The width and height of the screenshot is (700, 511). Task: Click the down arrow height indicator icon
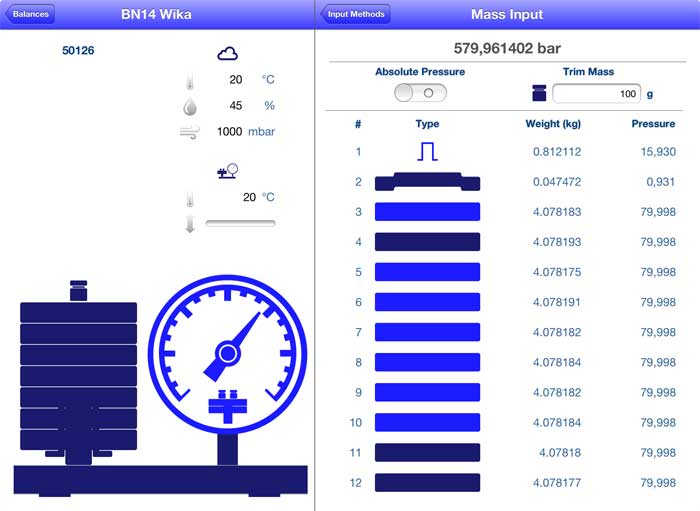click(190, 224)
